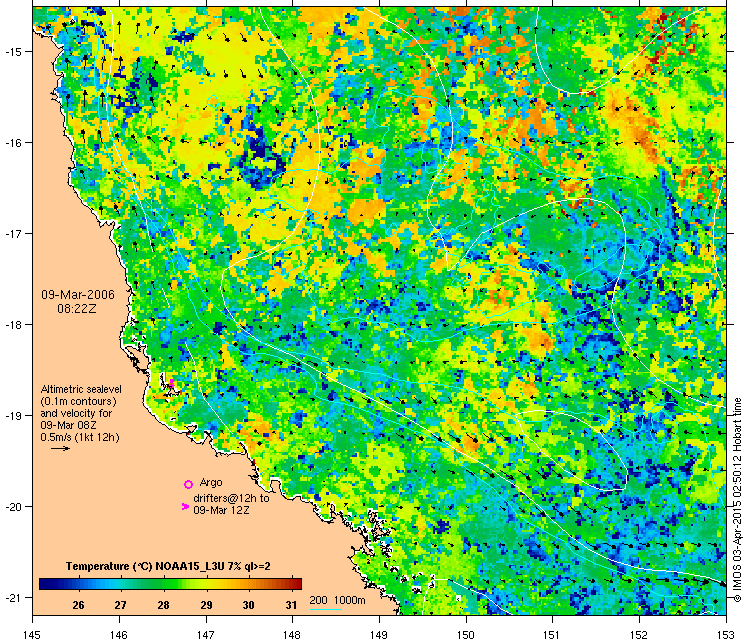Click the latitude axis label -21
The image size is (750, 640).
coord(13,597)
